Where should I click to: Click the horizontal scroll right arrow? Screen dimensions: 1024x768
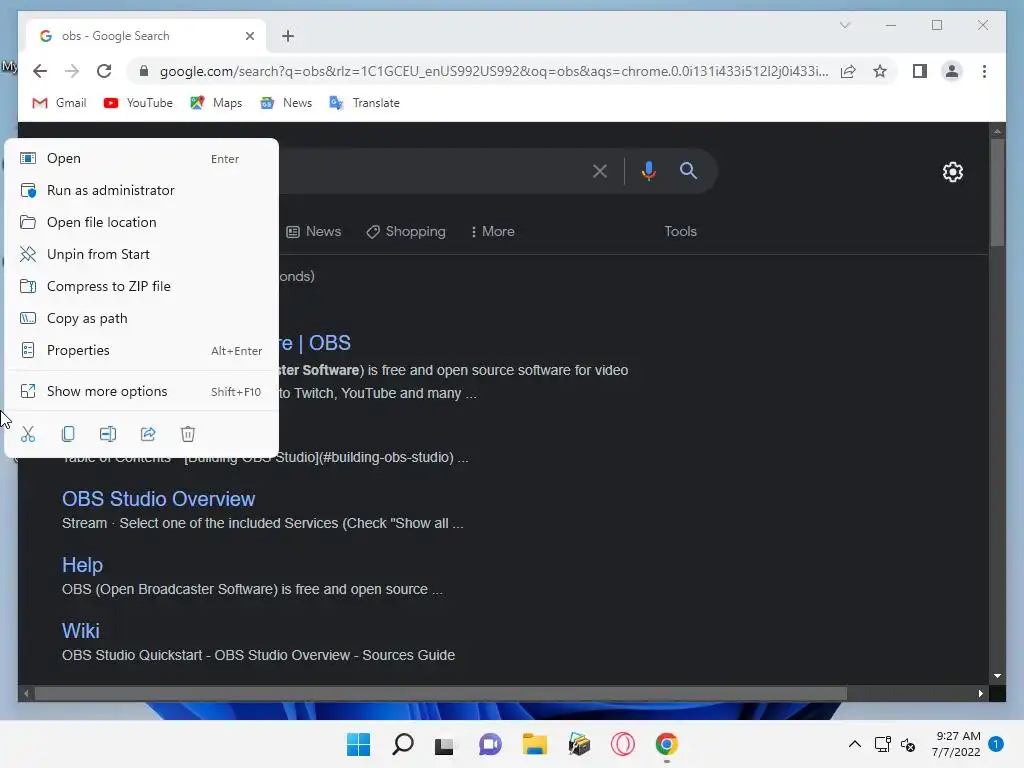coord(981,694)
